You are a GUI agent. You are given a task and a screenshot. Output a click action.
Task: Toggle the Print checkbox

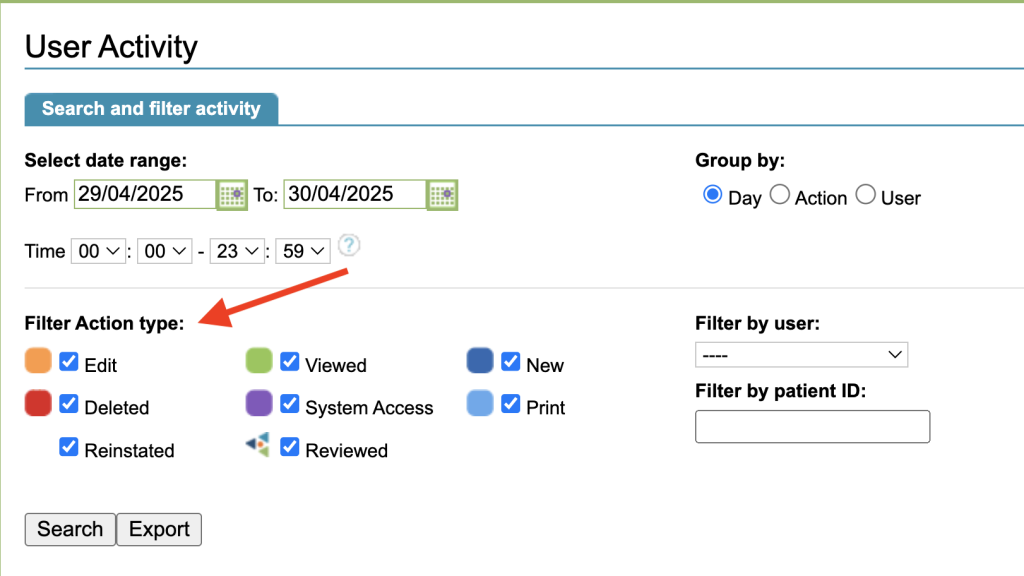coord(511,404)
